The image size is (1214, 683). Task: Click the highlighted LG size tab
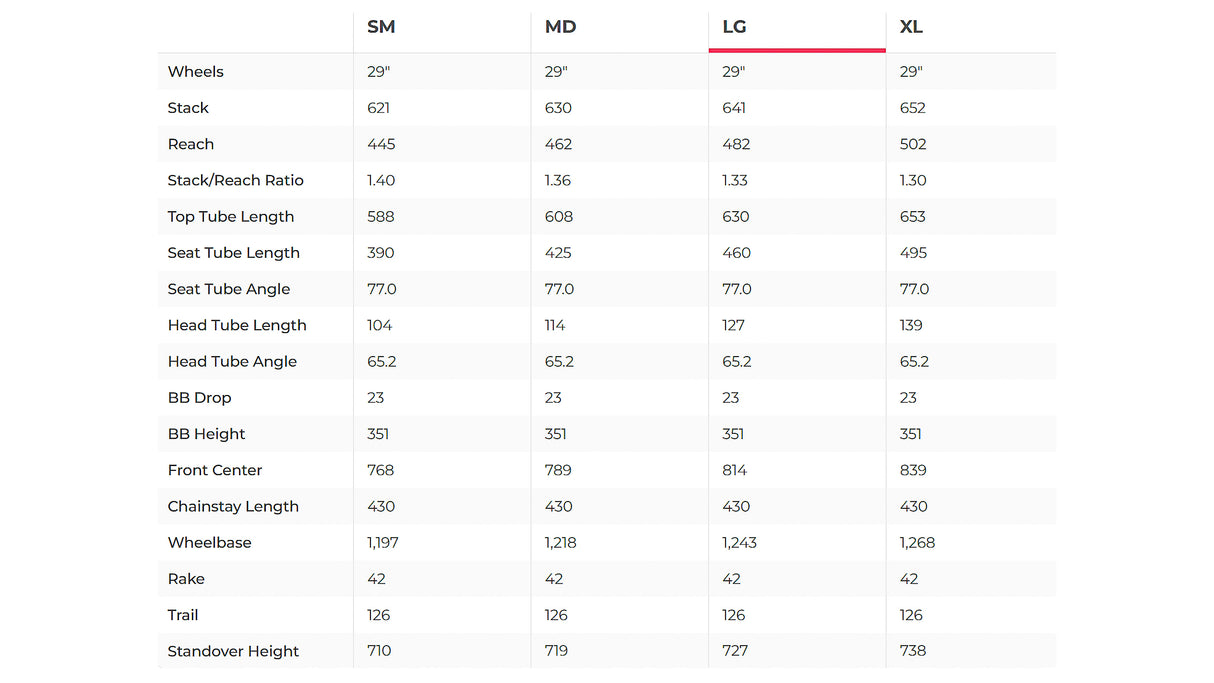(x=734, y=27)
